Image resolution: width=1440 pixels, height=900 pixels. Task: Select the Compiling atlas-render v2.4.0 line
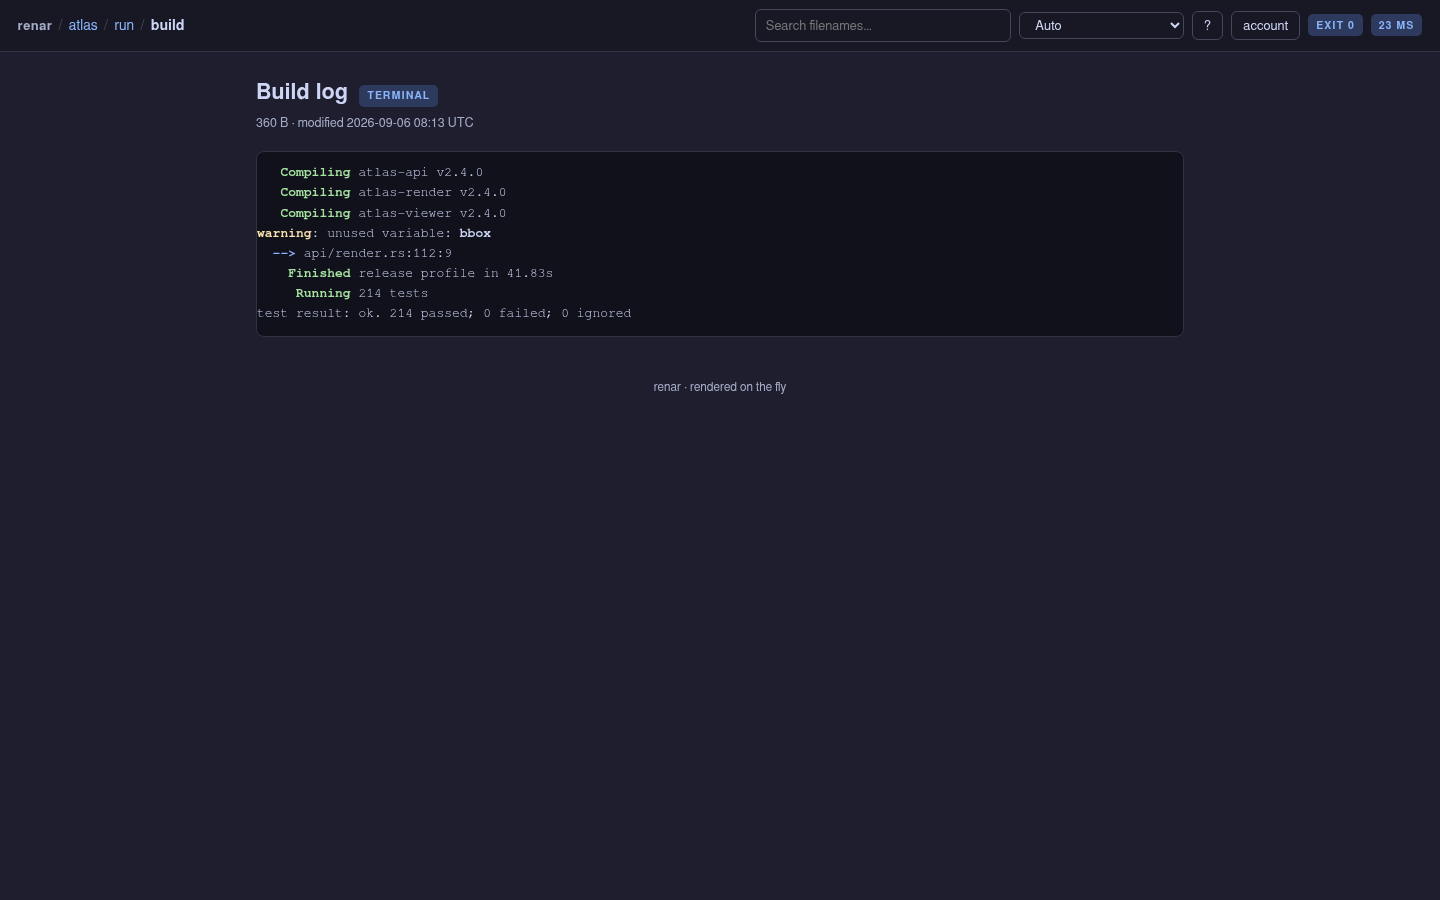(x=393, y=193)
